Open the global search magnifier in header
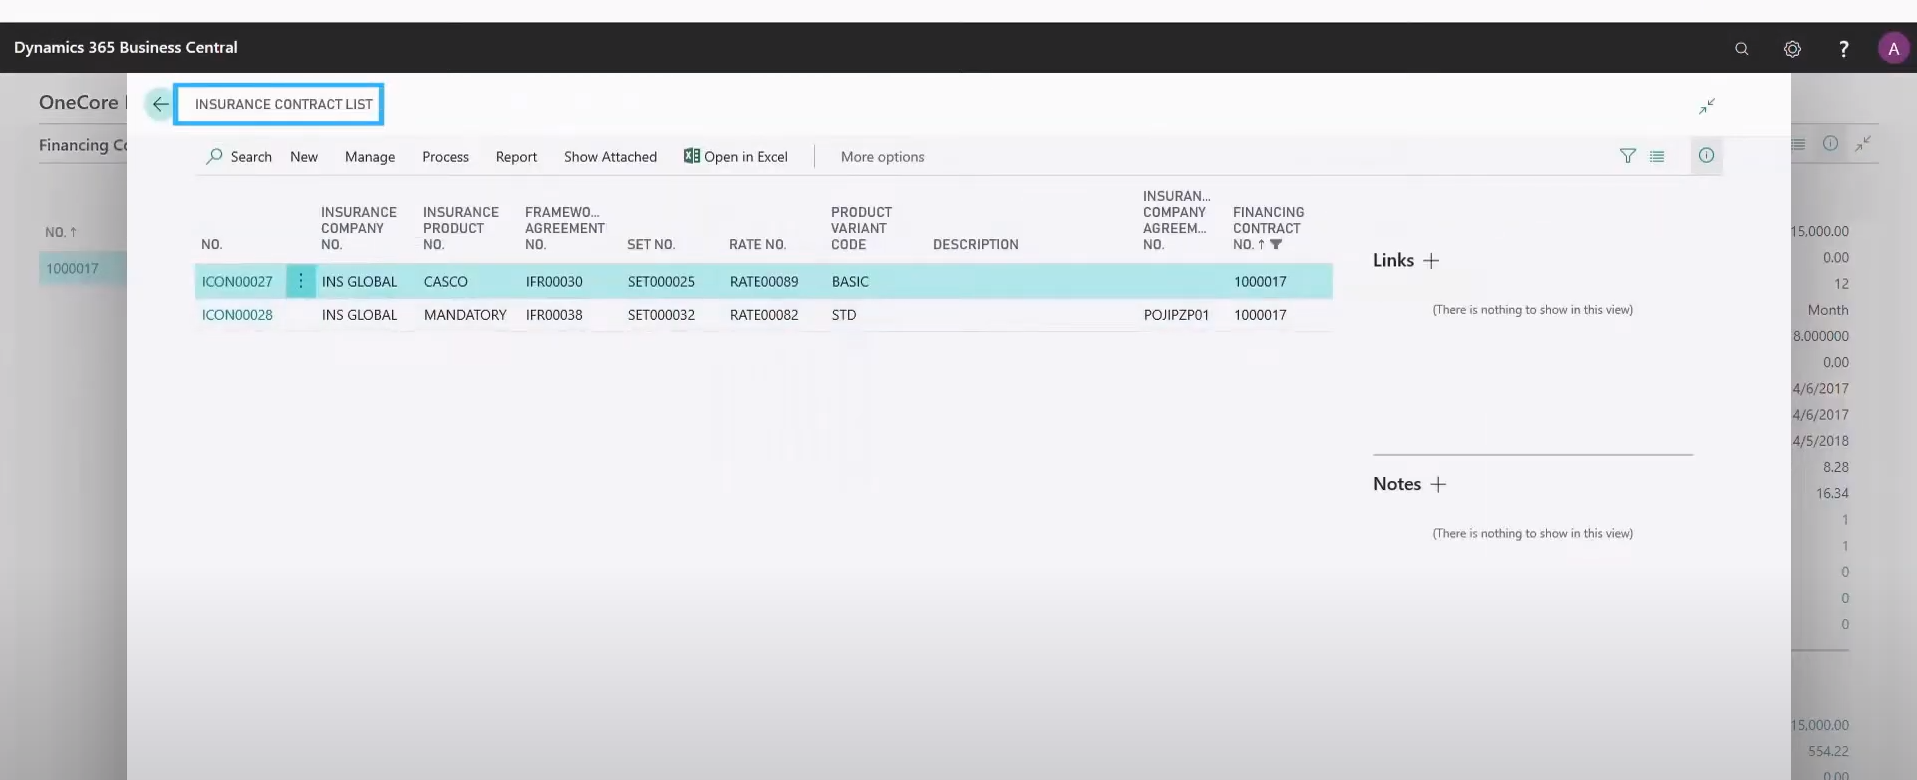The width and height of the screenshot is (1917, 780). (1742, 48)
